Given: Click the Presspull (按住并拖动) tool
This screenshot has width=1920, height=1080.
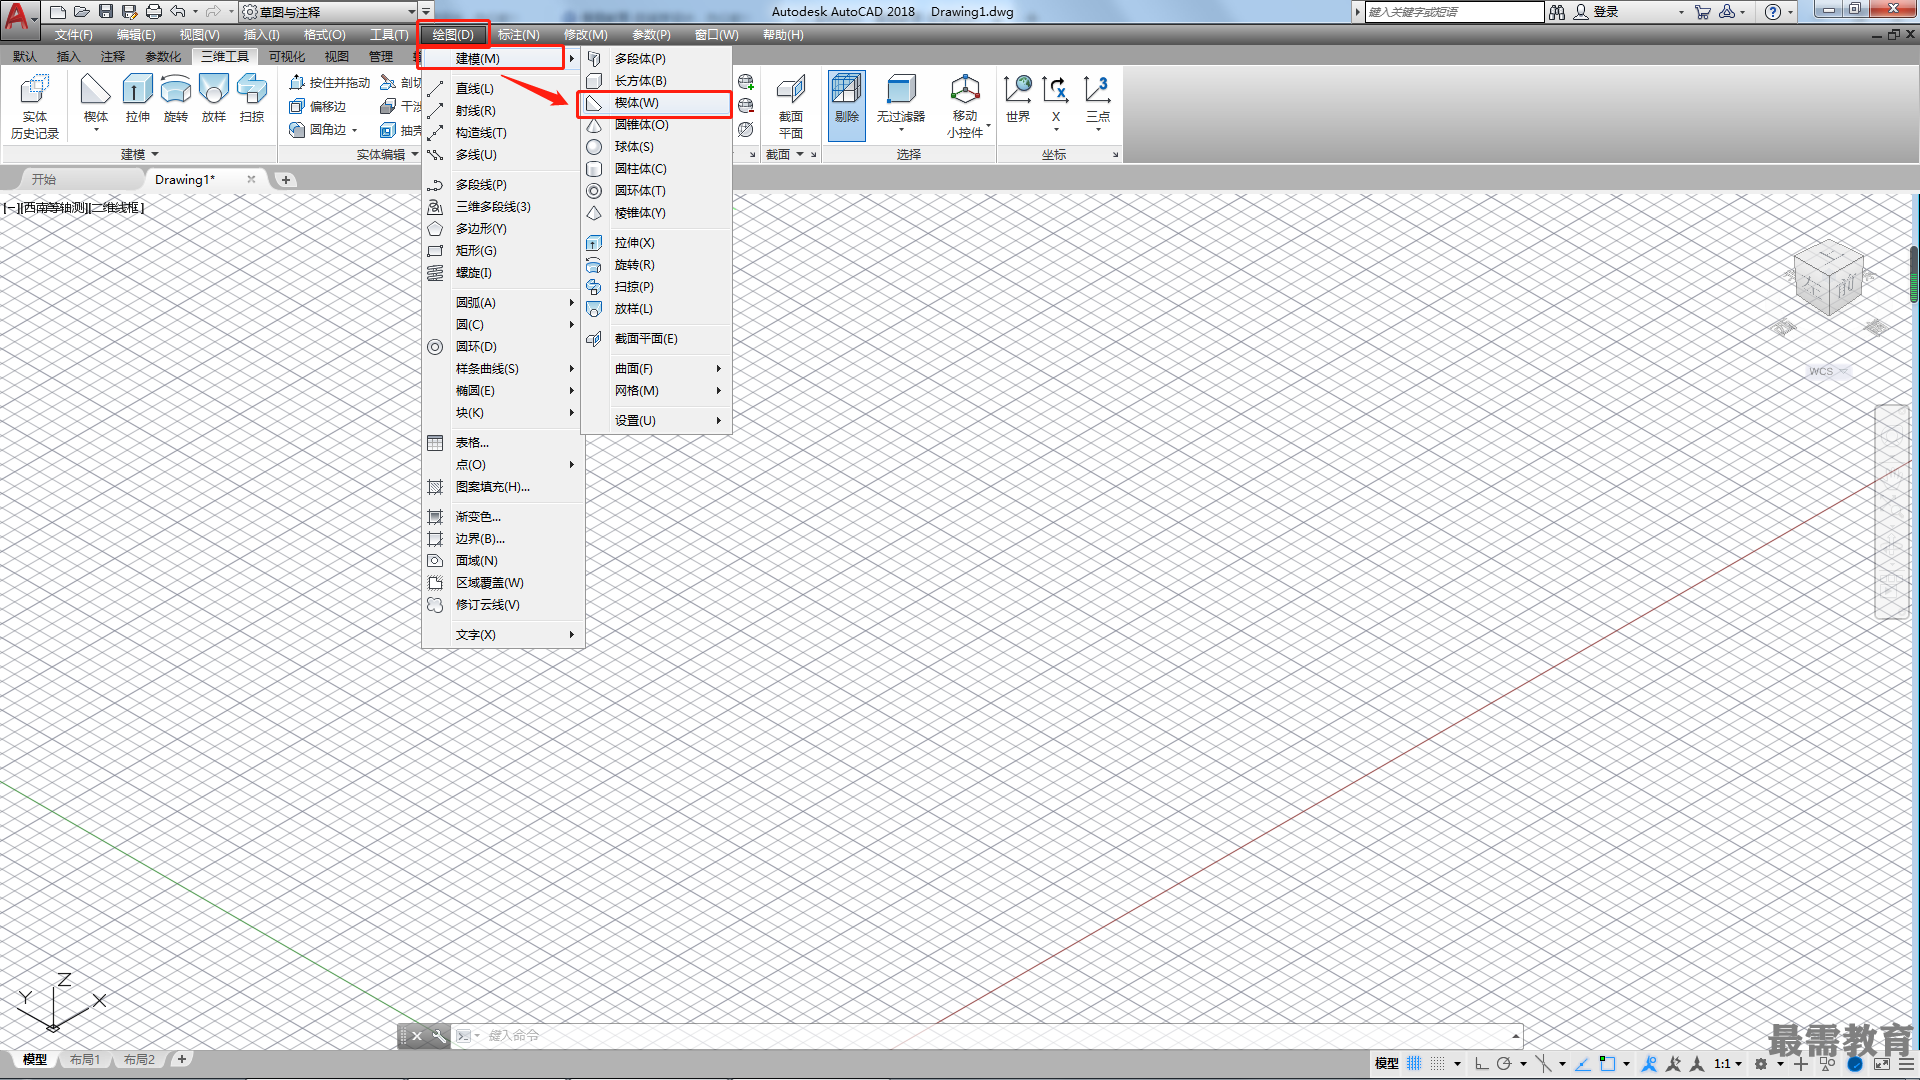Looking at the screenshot, I should pyautogui.click(x=330, y=83).
